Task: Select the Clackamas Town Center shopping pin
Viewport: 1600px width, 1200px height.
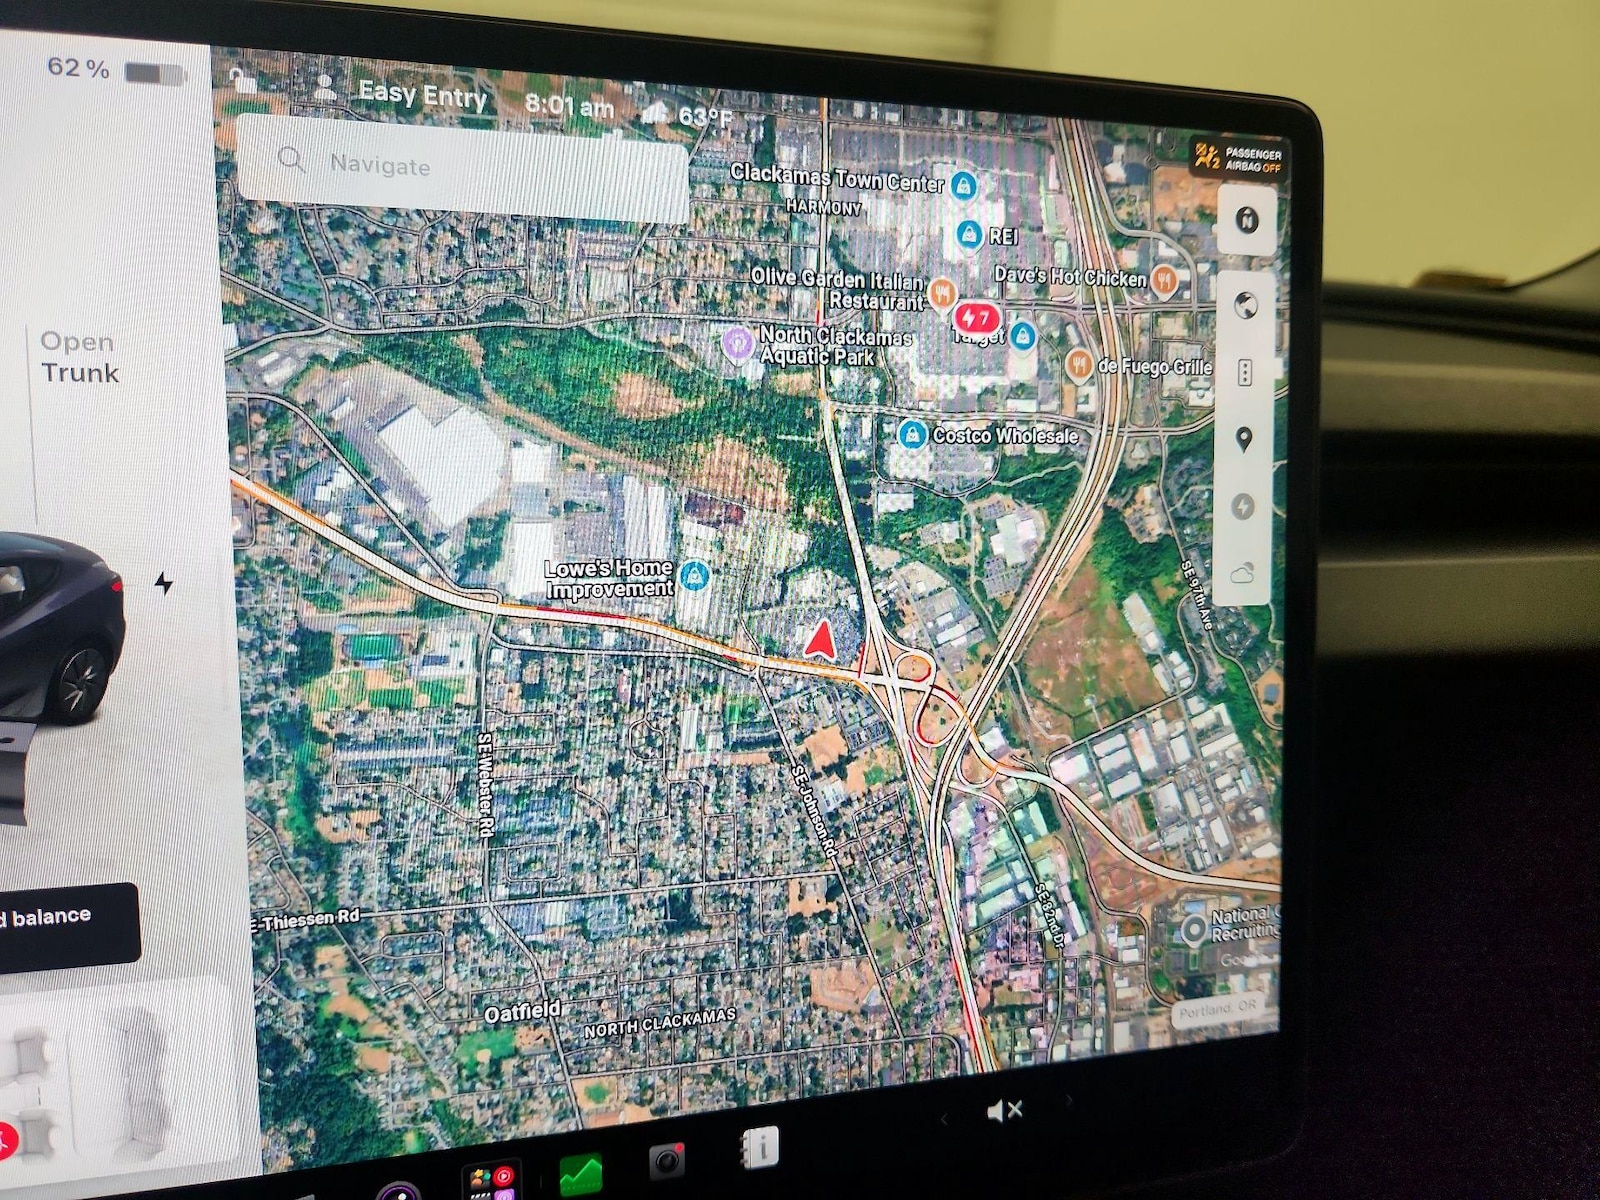Action: pos(963,185)
